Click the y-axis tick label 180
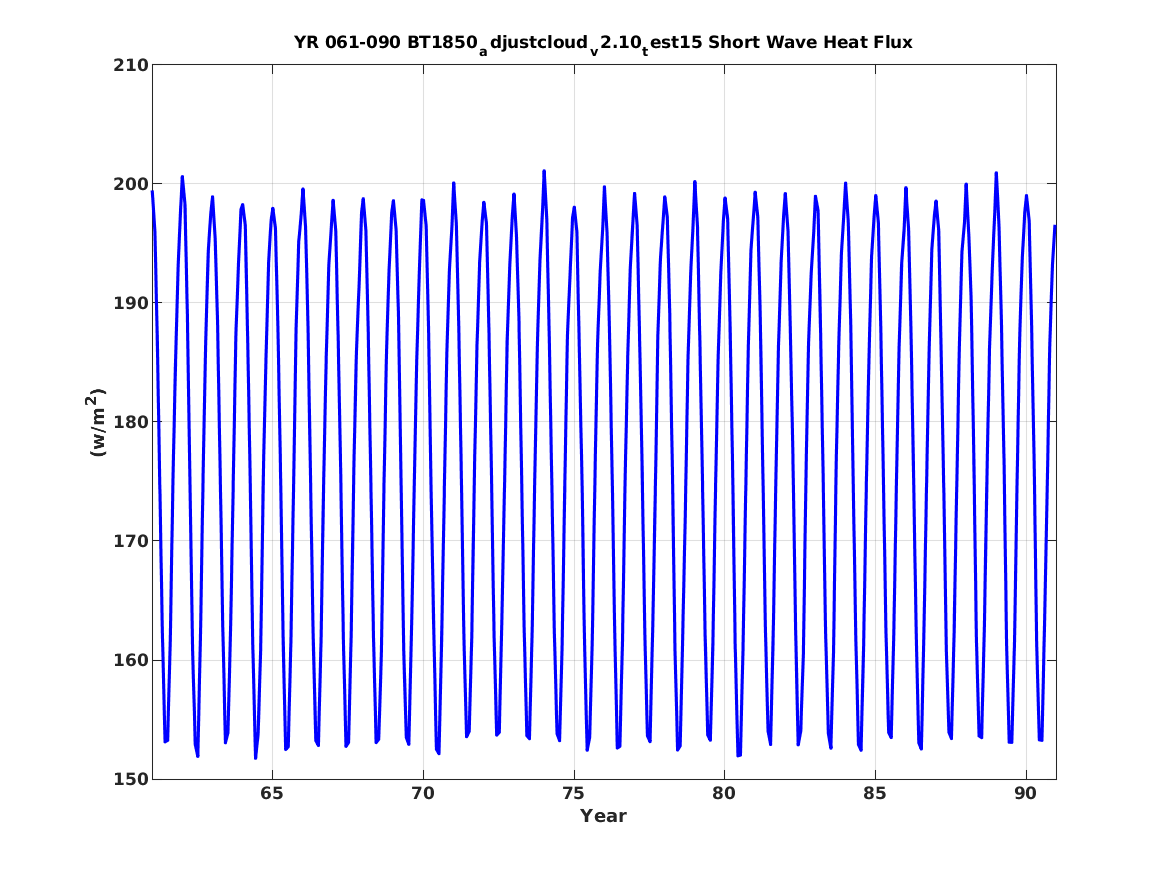The image size is (1167, 875). click(130, 422)
